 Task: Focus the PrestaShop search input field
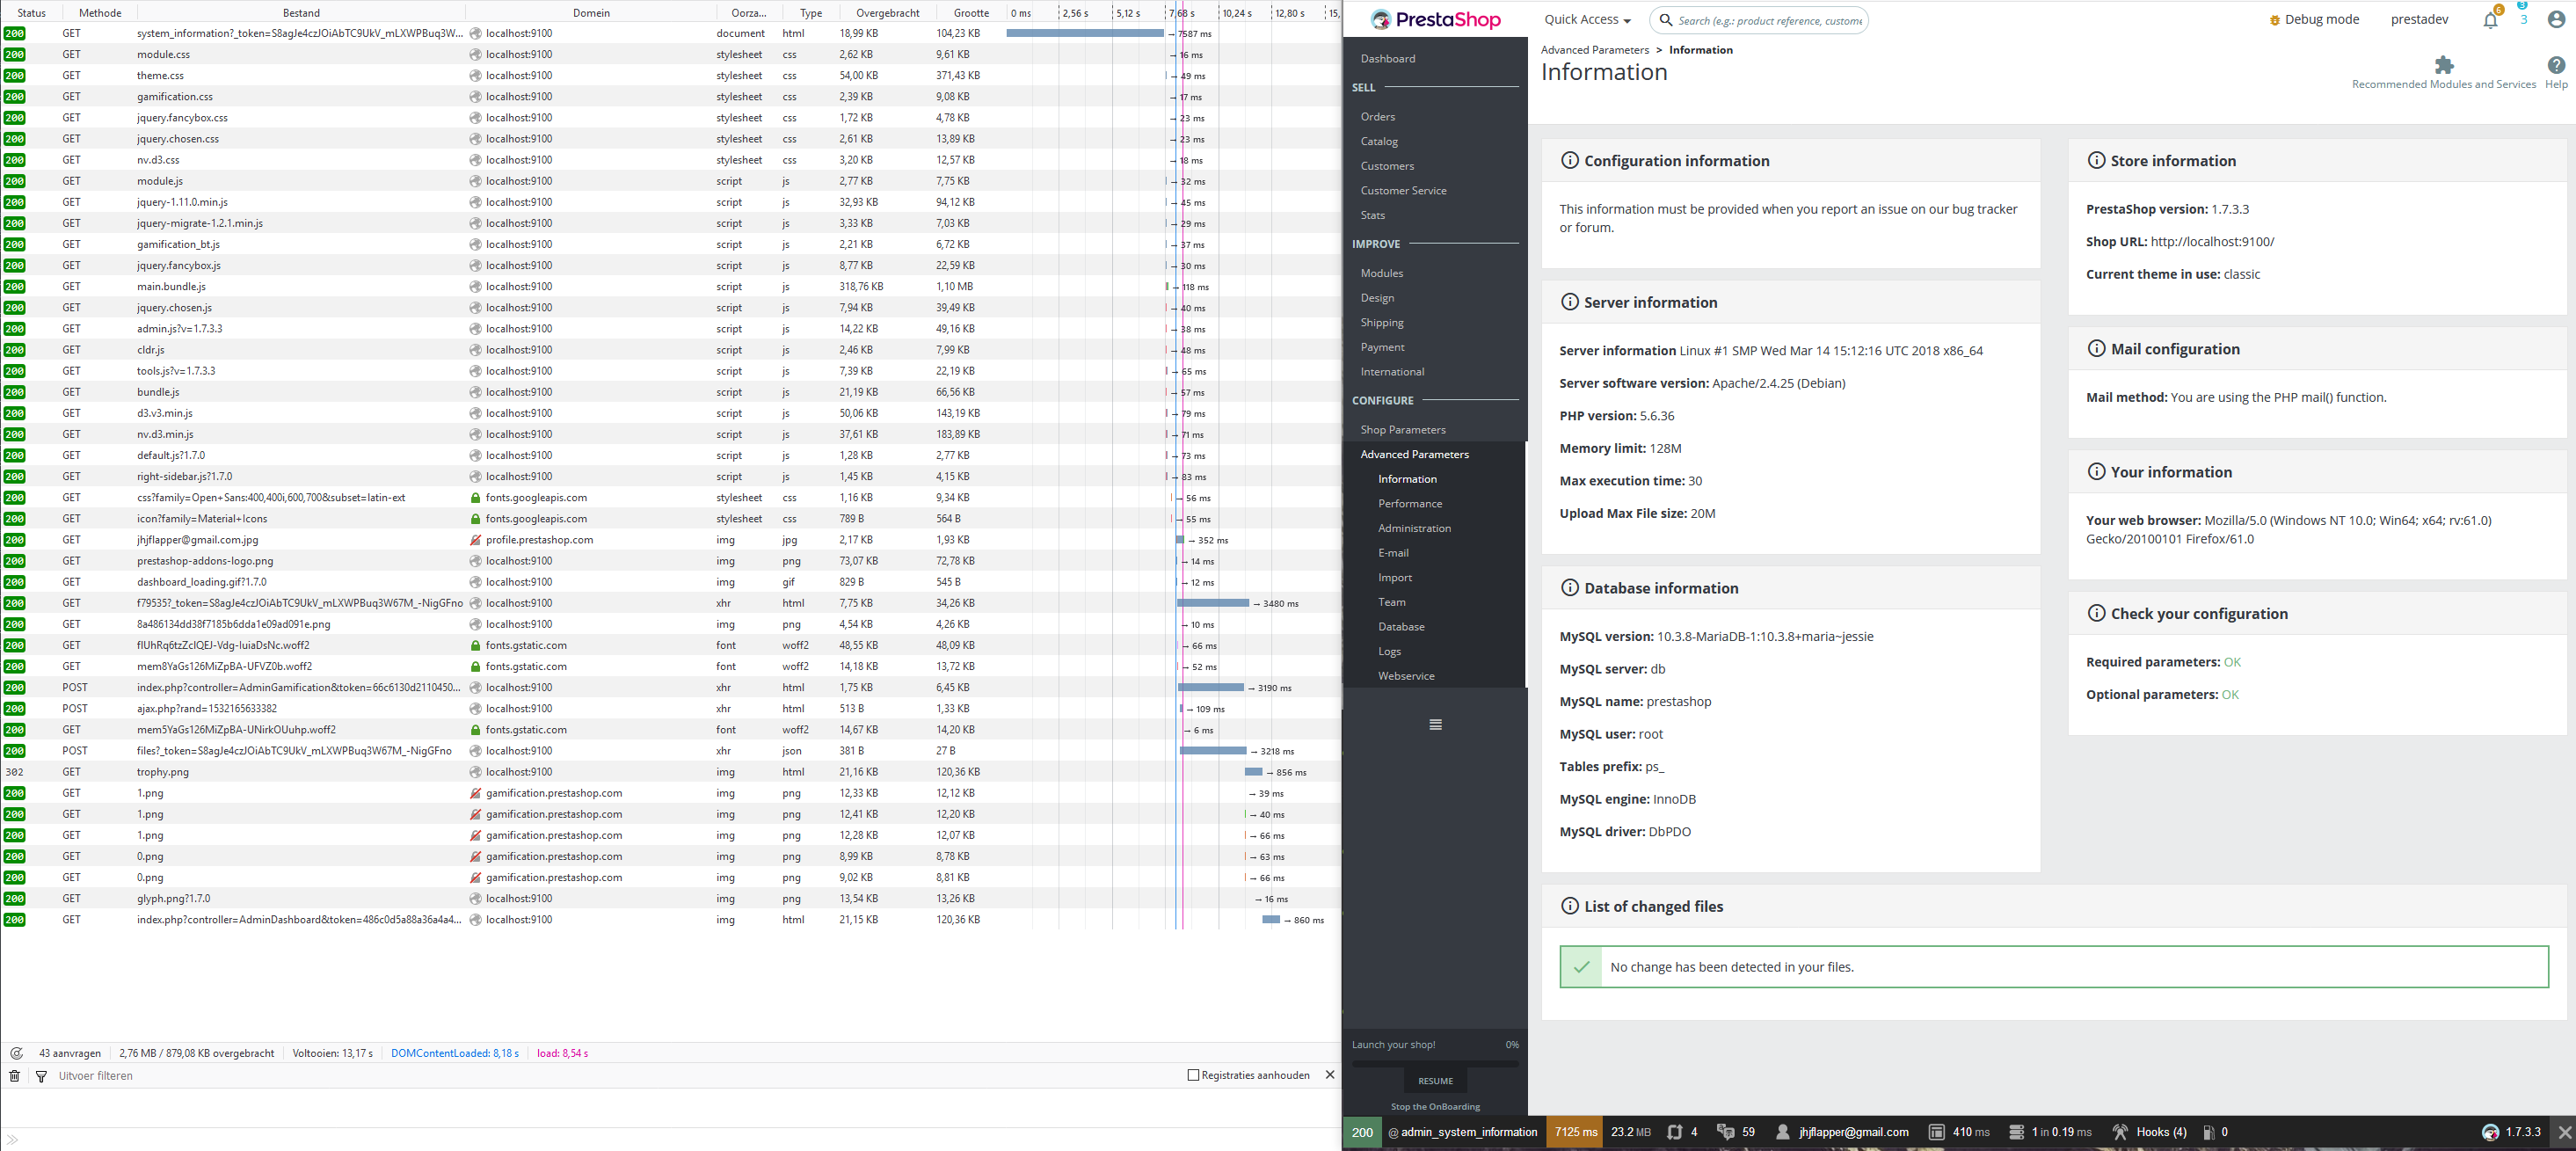point(1769,20)
